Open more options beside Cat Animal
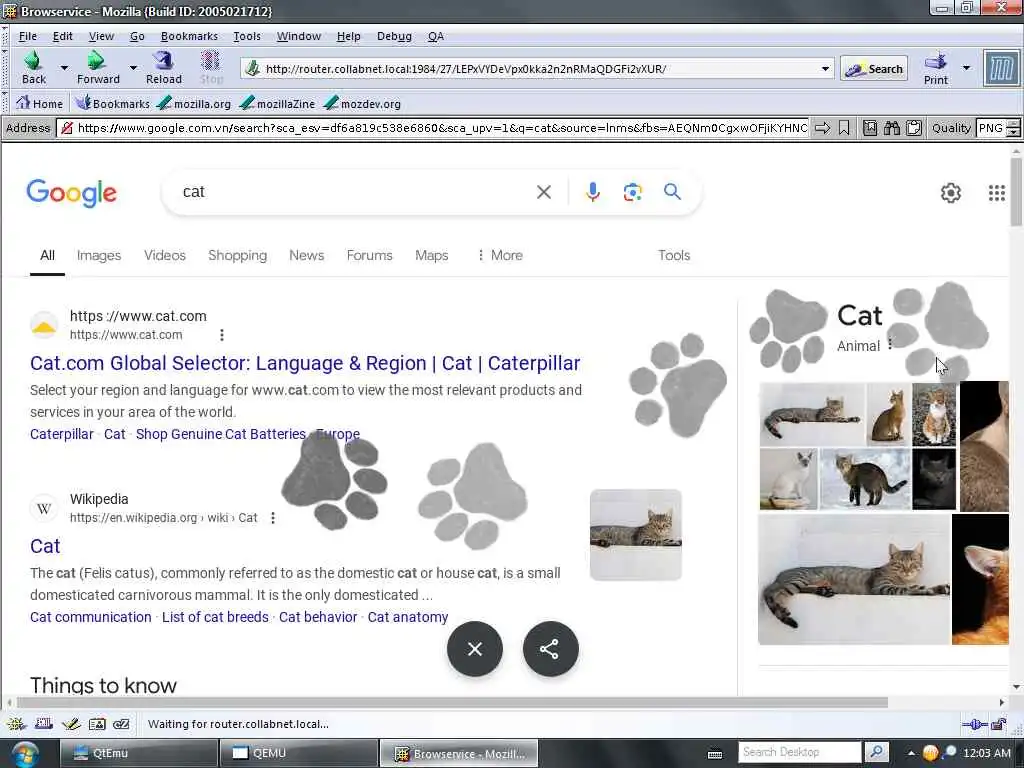This screenshot has width=1024, height=768. pyautogui.click(x=890, y=345)
